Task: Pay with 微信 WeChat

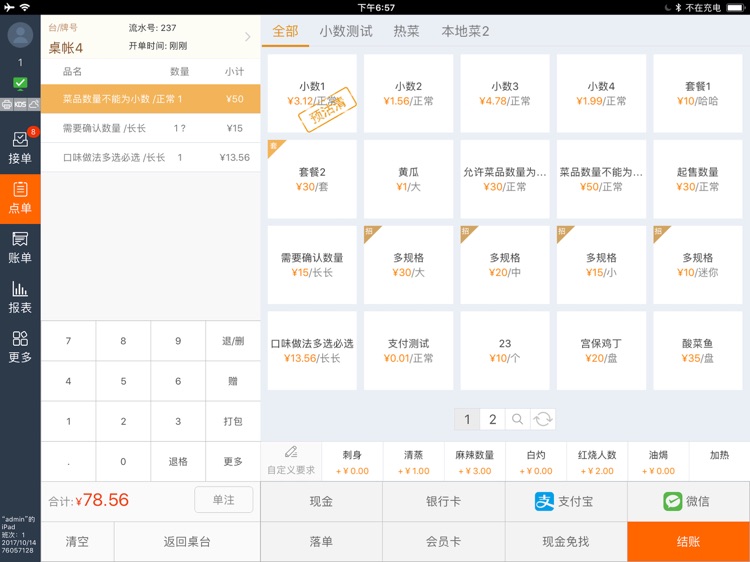Action: pos(688,501)
